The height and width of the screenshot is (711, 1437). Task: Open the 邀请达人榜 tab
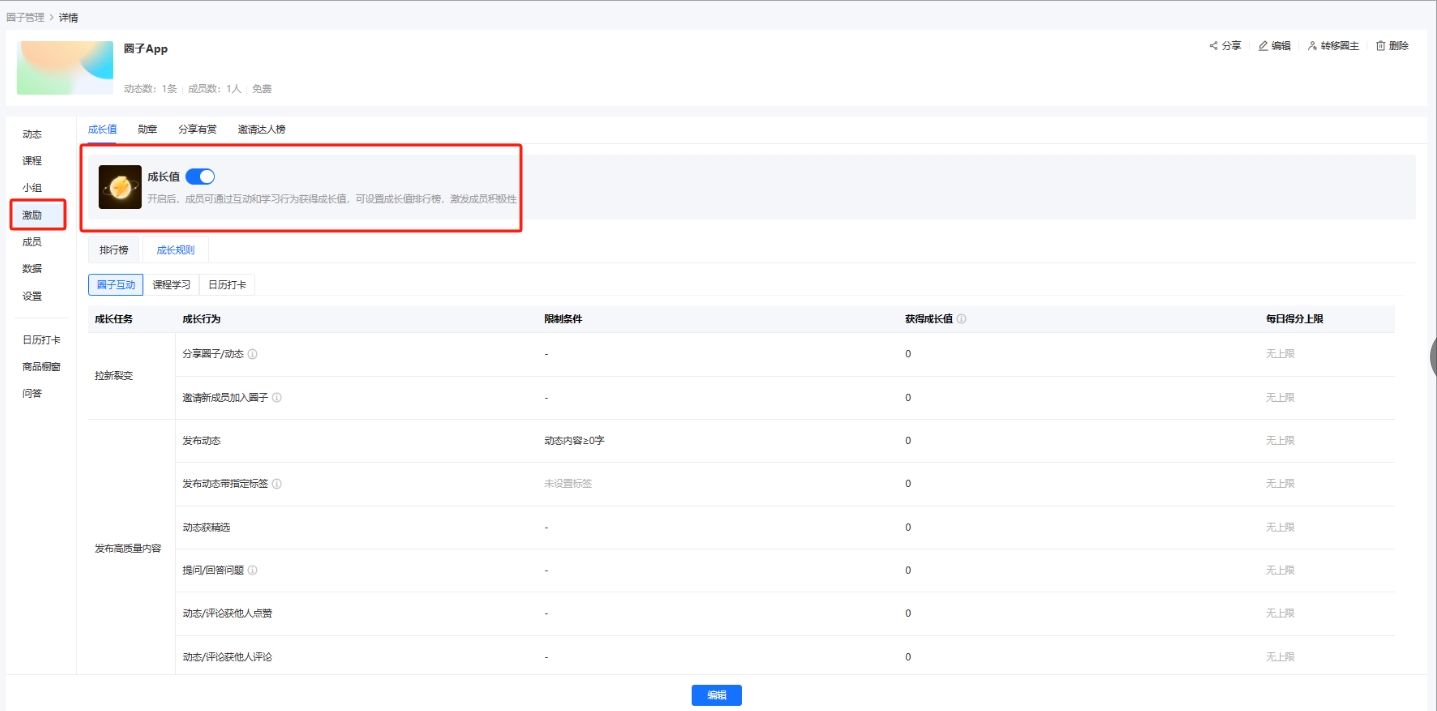[x=261, y=129]
